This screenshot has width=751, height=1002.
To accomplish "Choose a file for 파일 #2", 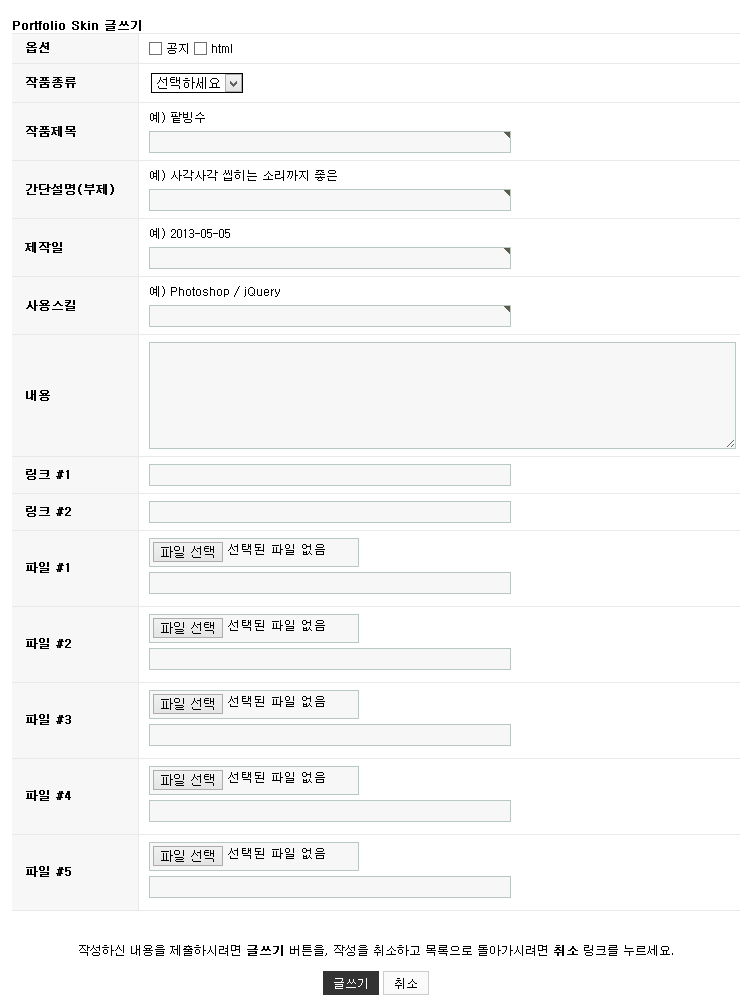I will point(187,628).
